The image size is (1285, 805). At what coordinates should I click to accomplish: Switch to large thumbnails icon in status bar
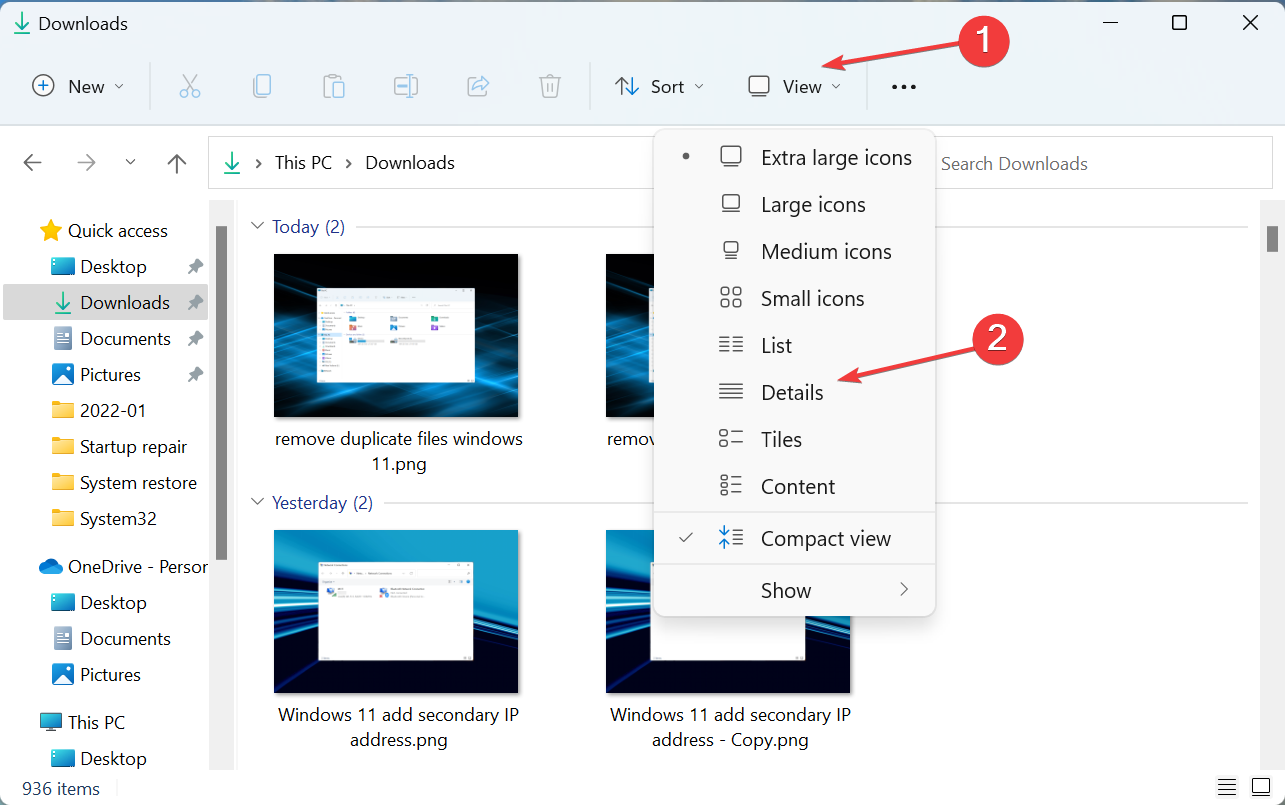click(1259, 787)
